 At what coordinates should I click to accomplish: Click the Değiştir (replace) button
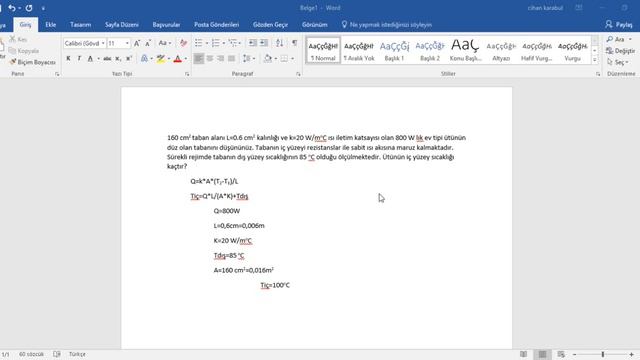[620, 51]
